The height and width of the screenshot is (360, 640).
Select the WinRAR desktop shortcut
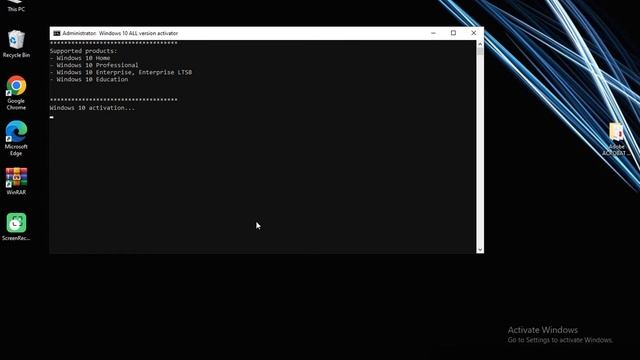pyautogui.click(x=16, y=181)
